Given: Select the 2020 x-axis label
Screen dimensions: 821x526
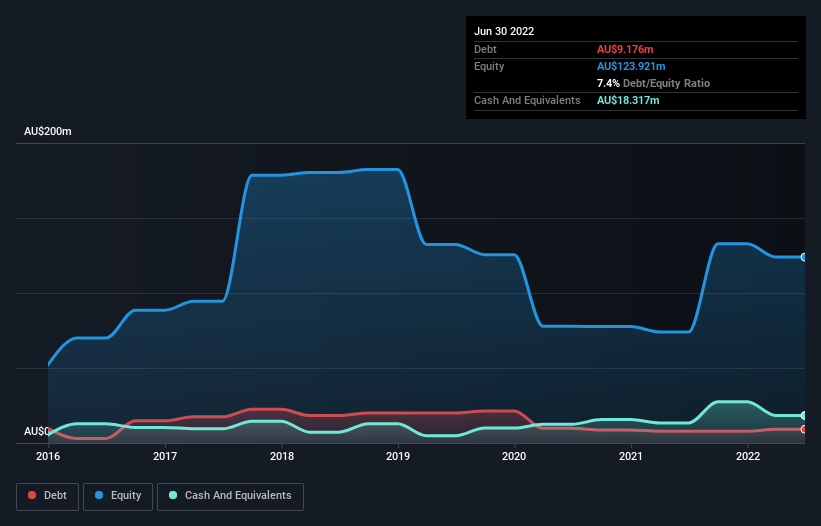Looking at the screenshot, I should 514,456.
